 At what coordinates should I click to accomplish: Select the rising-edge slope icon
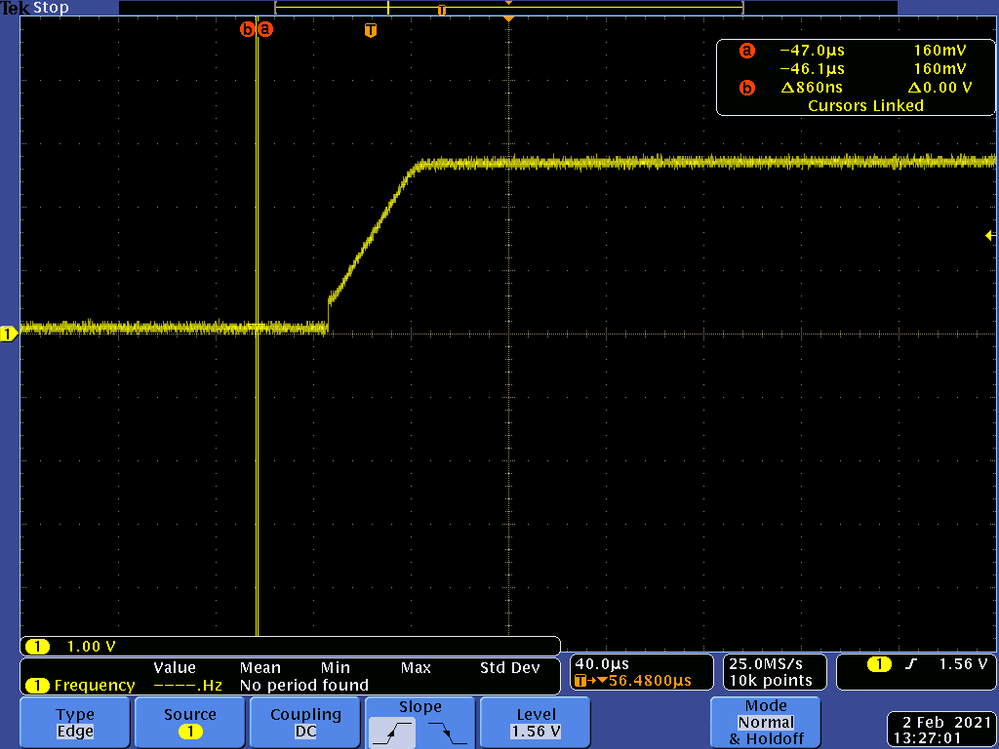click(x=390, y=733)
